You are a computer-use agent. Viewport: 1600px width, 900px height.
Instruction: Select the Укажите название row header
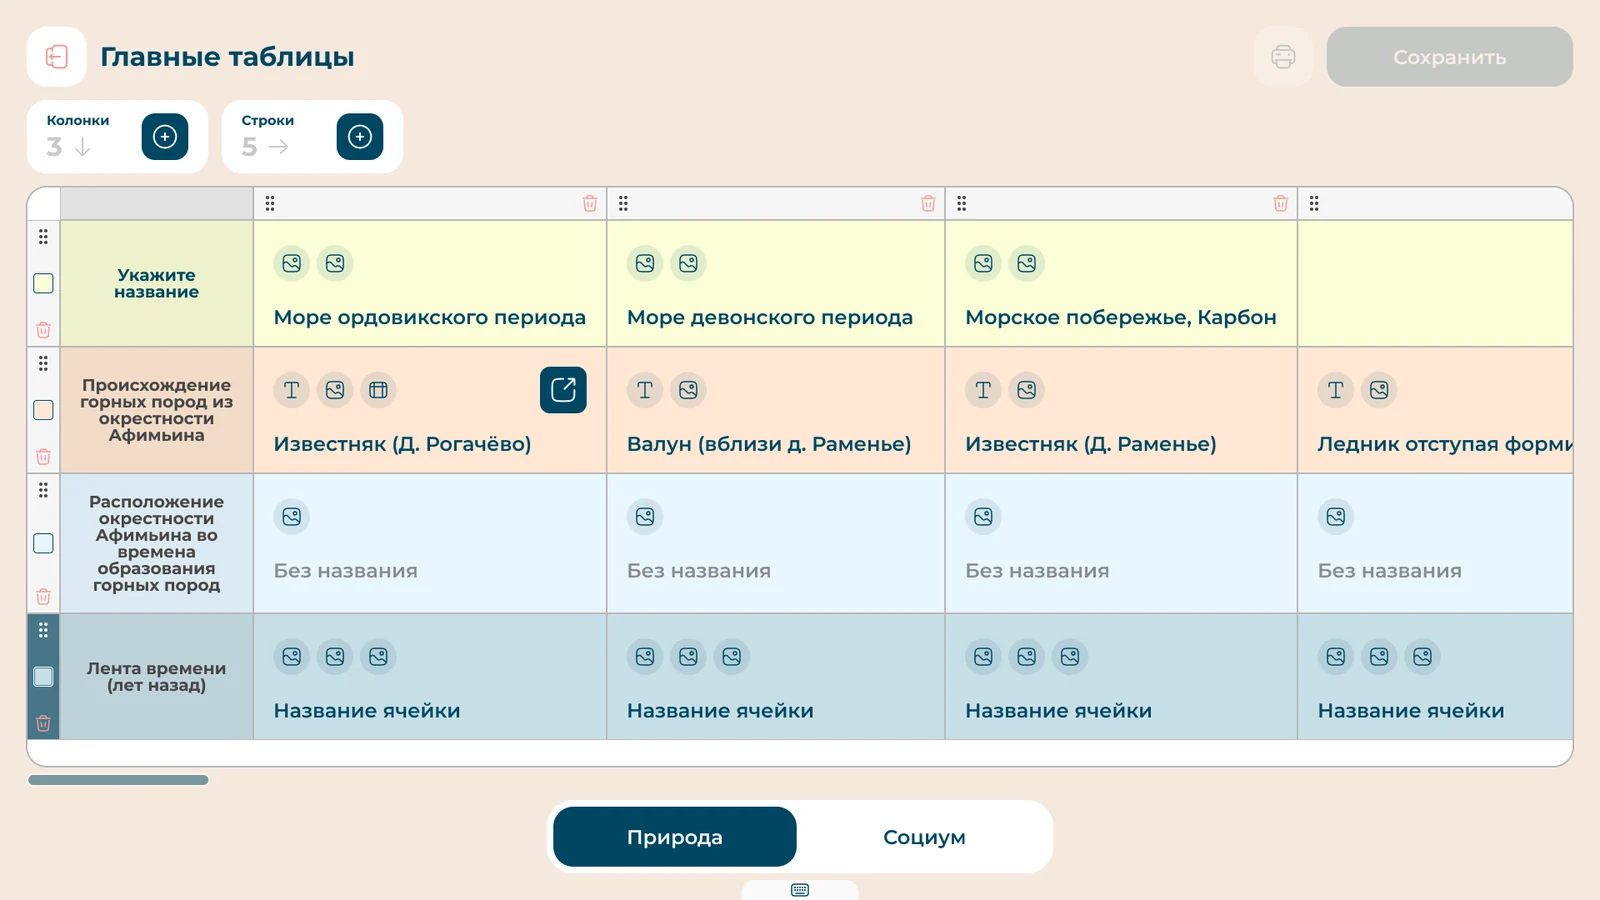157,283
